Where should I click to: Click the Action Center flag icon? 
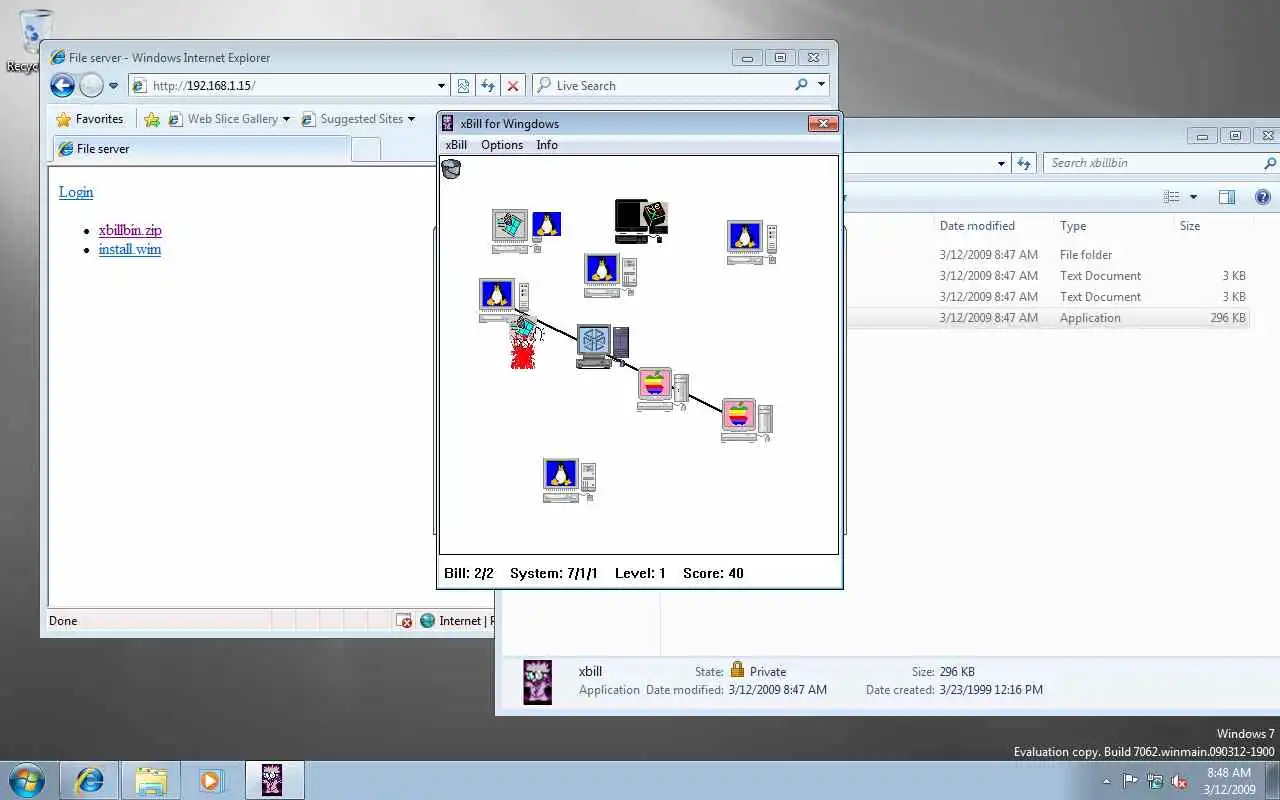click(1130, 781)
